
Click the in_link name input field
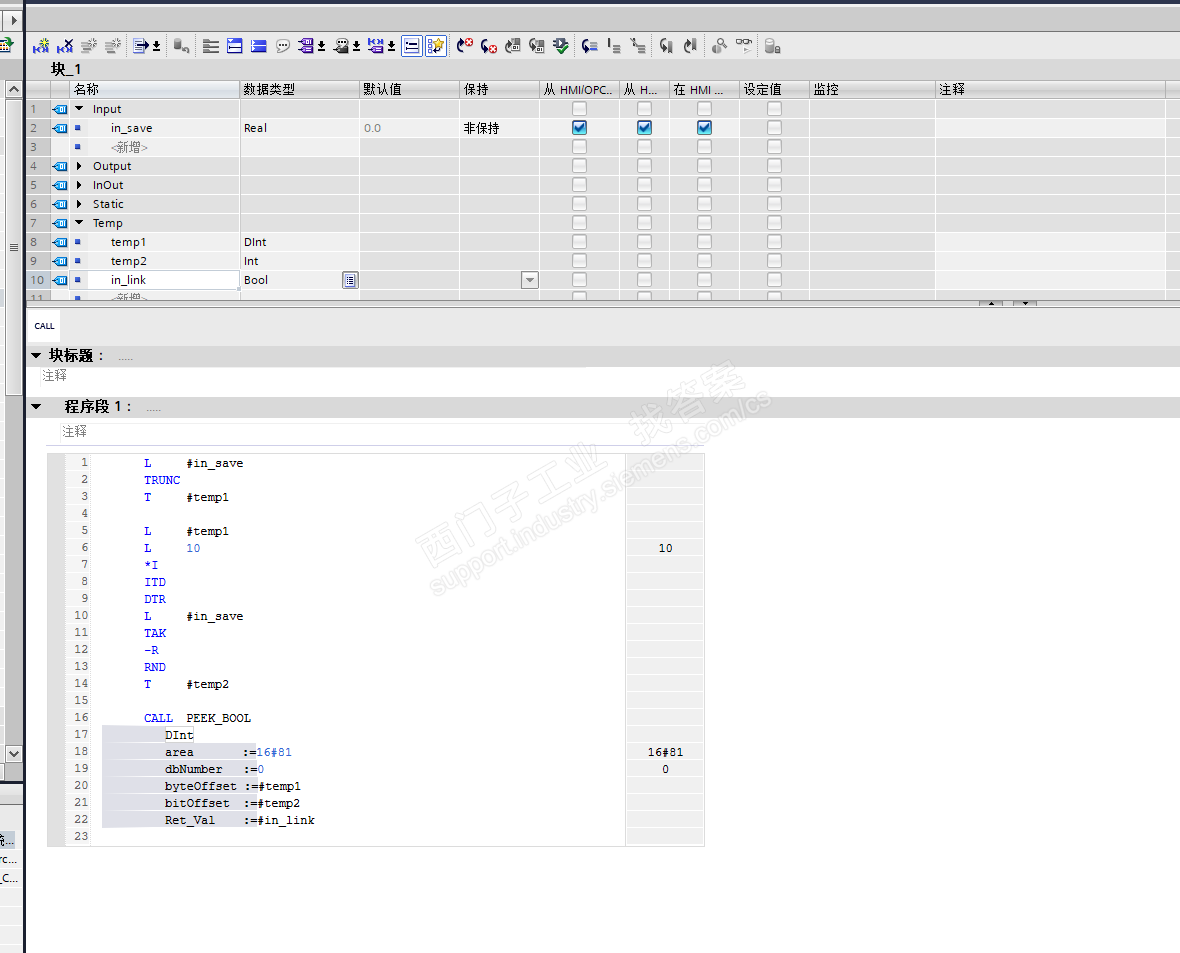155,280
